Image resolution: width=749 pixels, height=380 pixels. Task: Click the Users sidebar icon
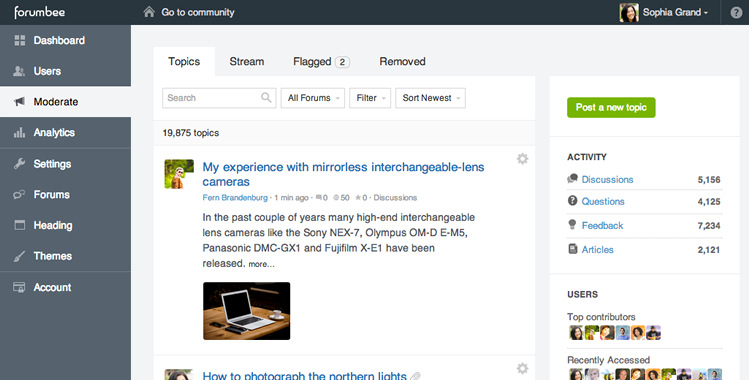click(19, 71)
